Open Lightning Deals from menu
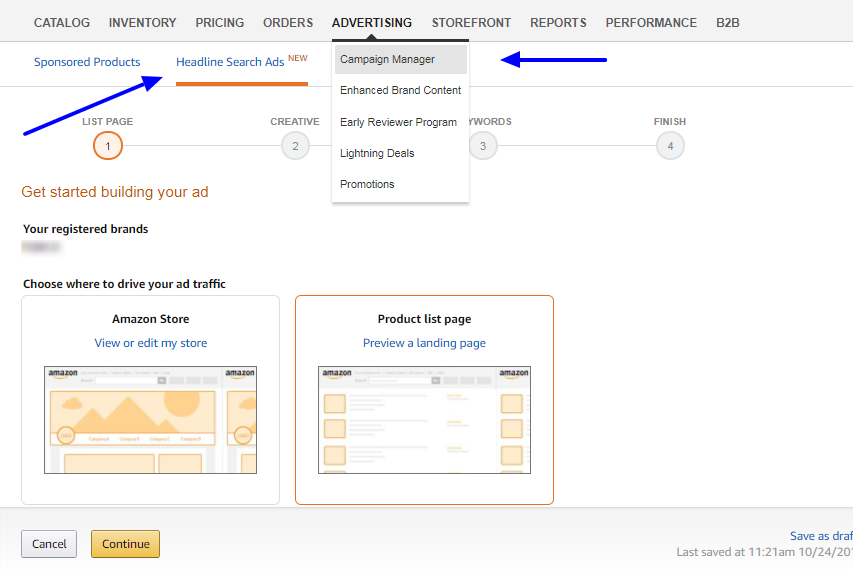Viewport: 853px width, 569px height. (377, 153)
